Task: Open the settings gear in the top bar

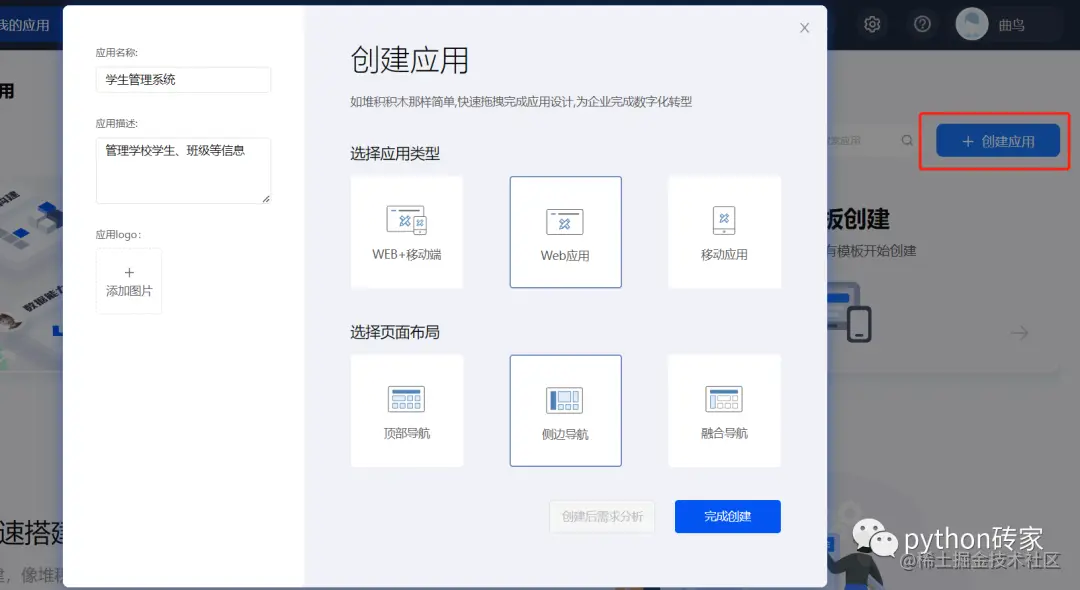Action: (871, 23)
